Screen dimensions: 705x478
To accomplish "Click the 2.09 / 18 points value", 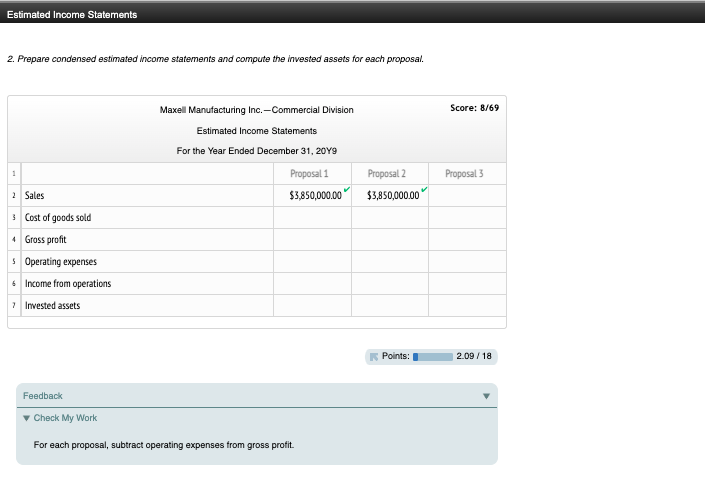I will 474,356.
